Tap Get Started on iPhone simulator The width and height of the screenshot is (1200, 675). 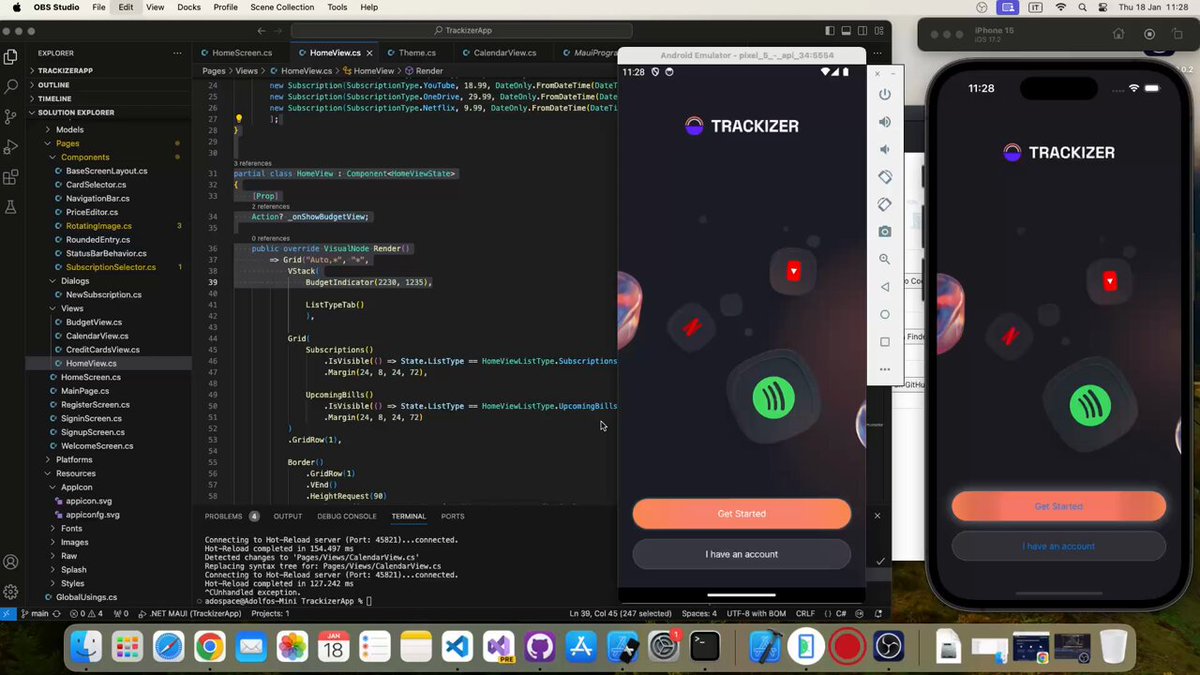[x=1059, y=506]
